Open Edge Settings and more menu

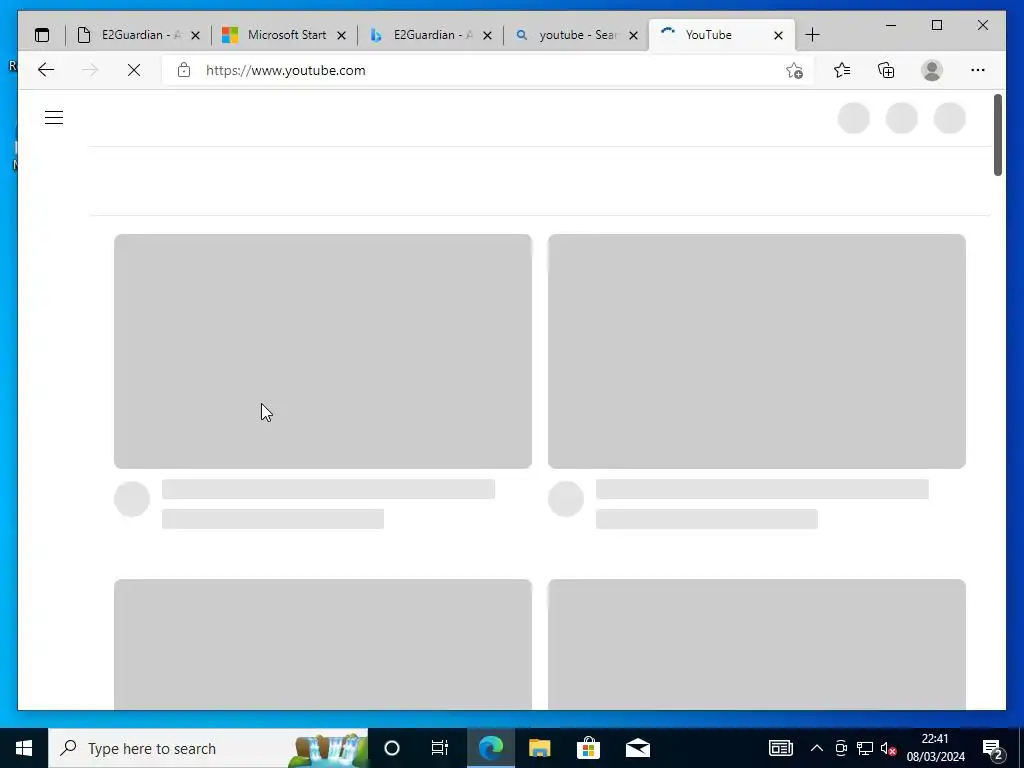pos(978,70)
